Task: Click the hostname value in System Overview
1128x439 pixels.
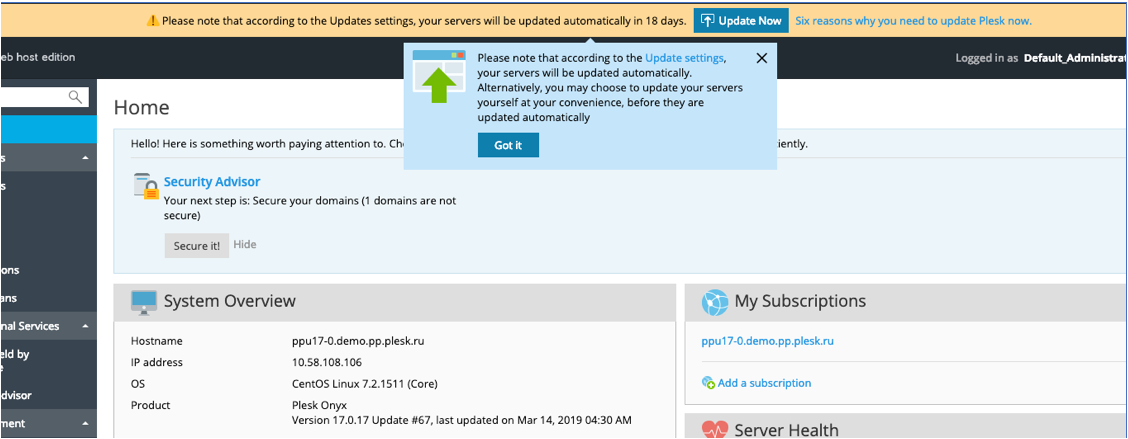Action: [358, 341]
